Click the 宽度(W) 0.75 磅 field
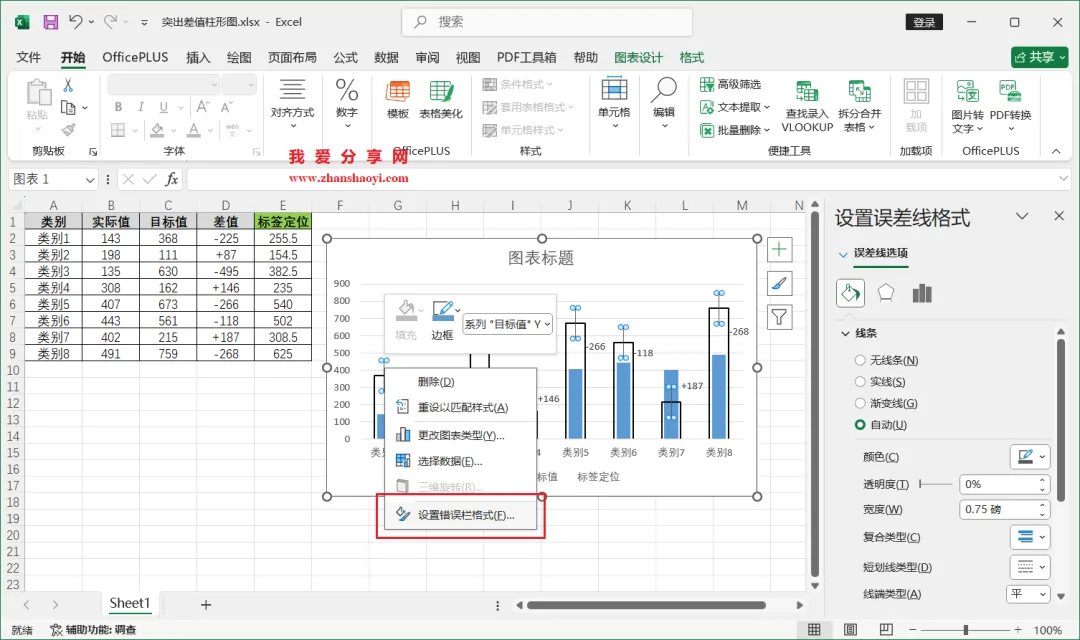The height and width of the screenshot is (640, 1080). 1004,509
